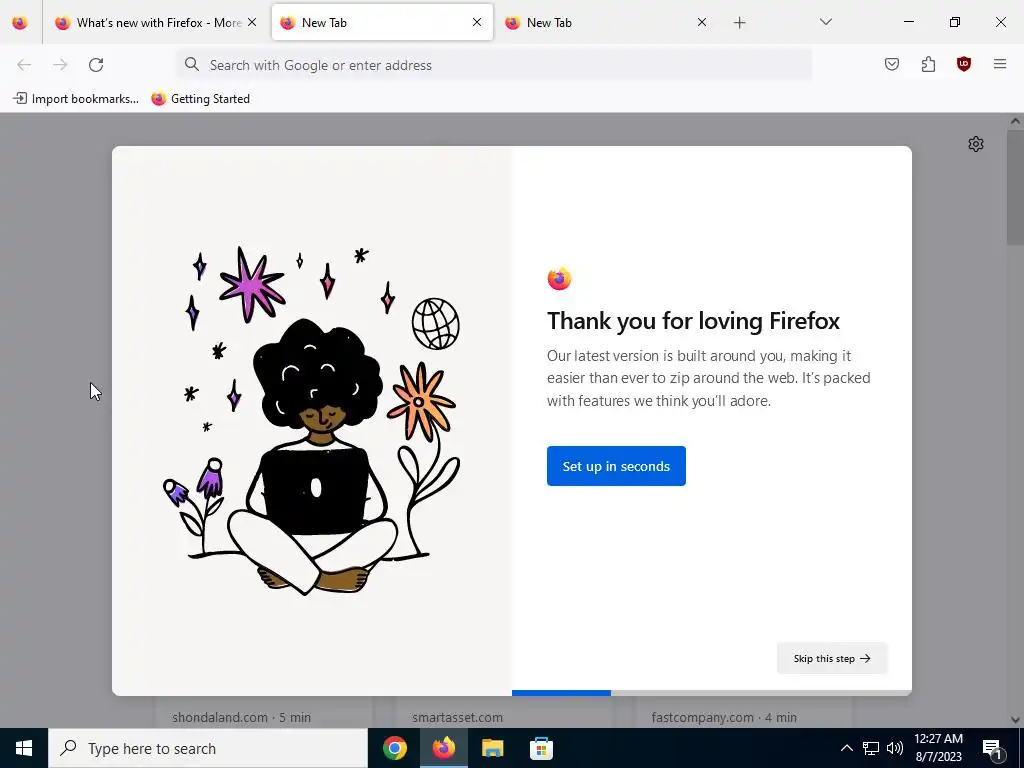1024x768 pixels.
Task: Open Firefox View pinned icon
Action: (x=20, y=22)
